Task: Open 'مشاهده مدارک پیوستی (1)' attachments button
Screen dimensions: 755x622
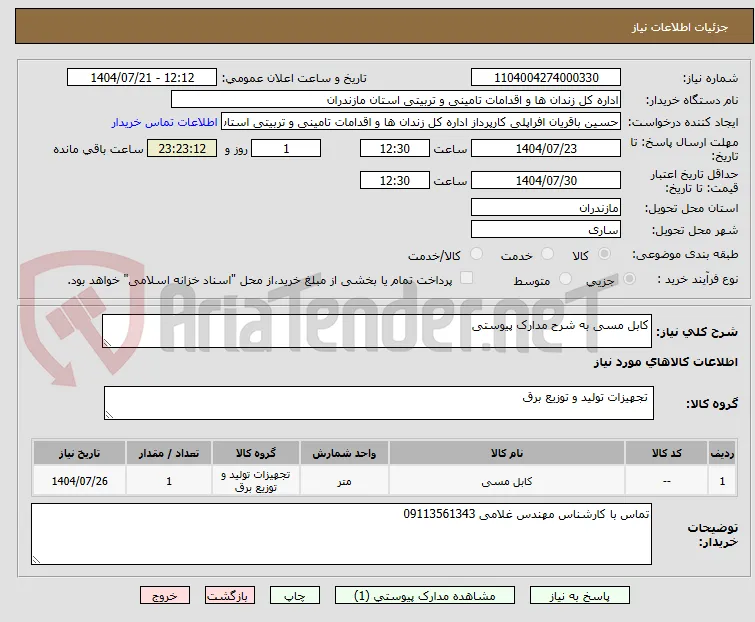Action: pos(425,596)
